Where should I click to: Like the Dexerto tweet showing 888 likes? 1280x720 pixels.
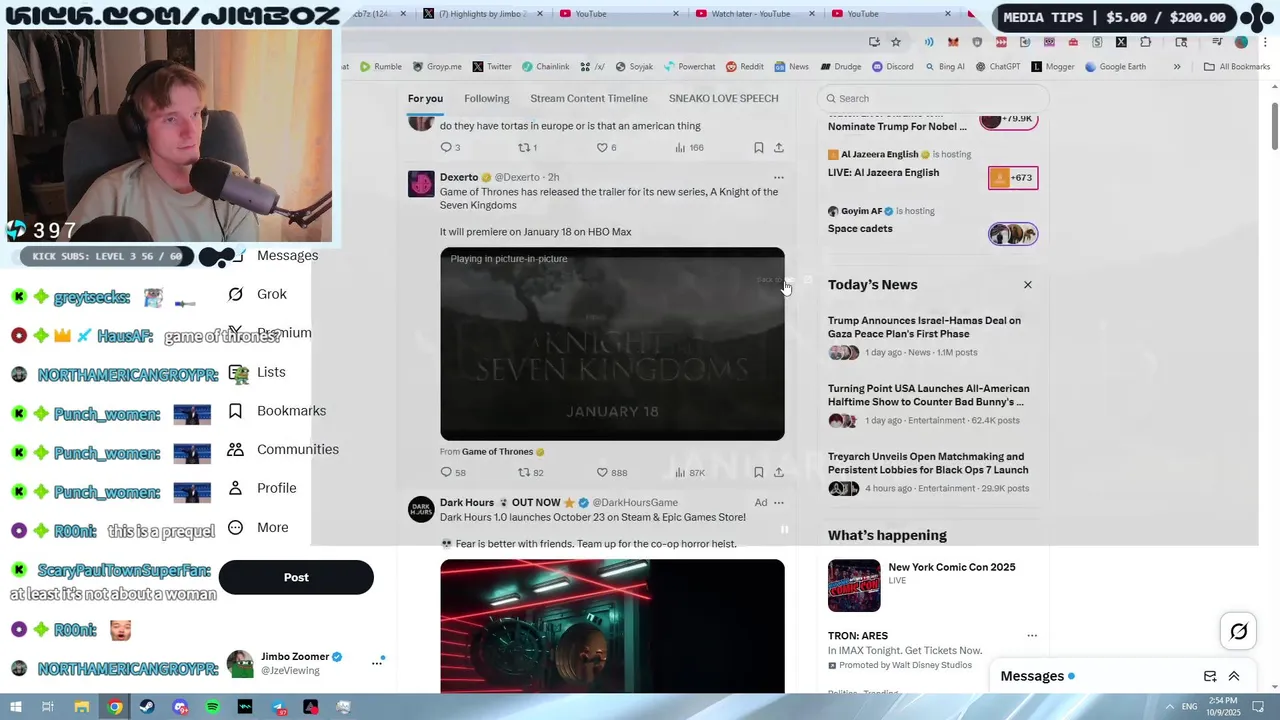[612, 472]
